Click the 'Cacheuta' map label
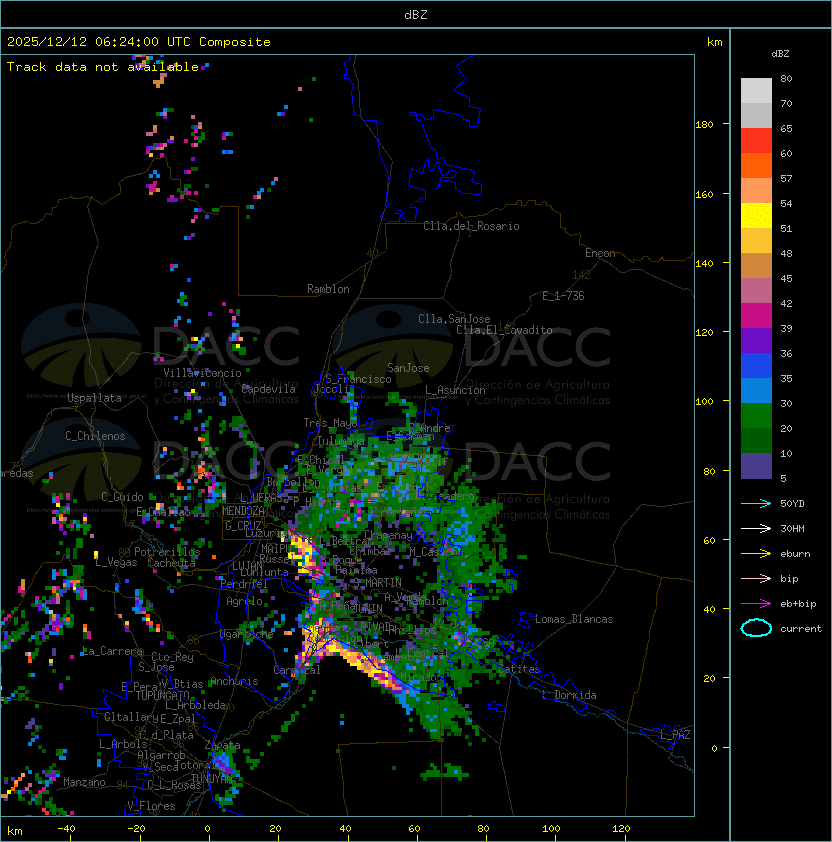Viewport: 832px width, 842px height. 171,563
